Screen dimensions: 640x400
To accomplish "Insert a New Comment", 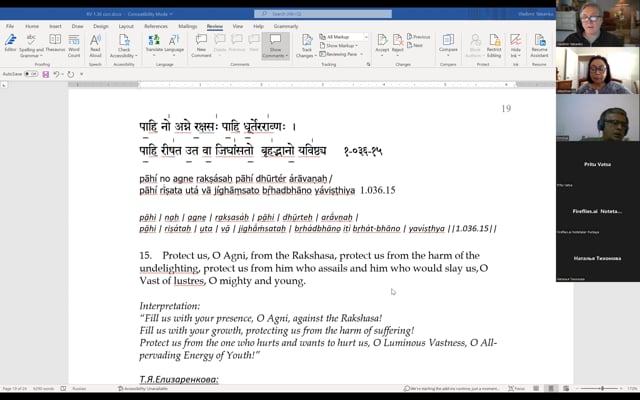I will [201, 45].
